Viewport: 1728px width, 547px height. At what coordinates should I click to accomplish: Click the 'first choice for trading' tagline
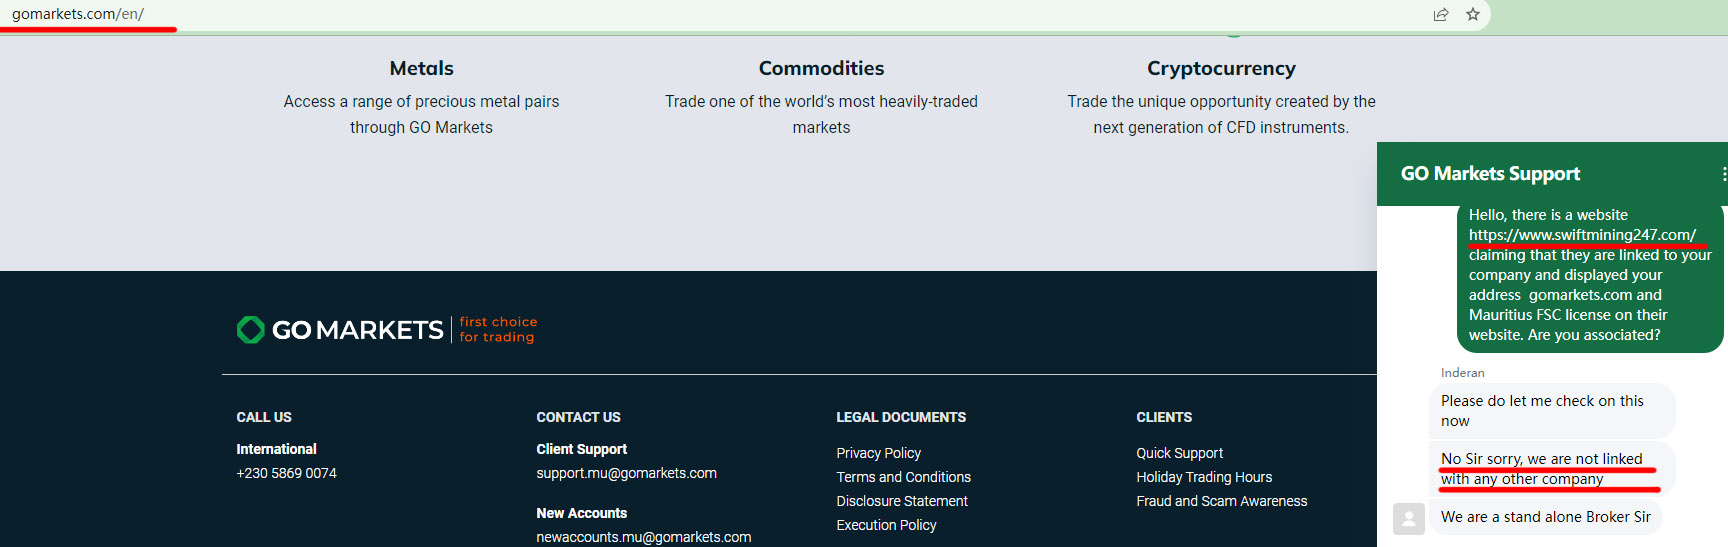(x=498, y=330)
